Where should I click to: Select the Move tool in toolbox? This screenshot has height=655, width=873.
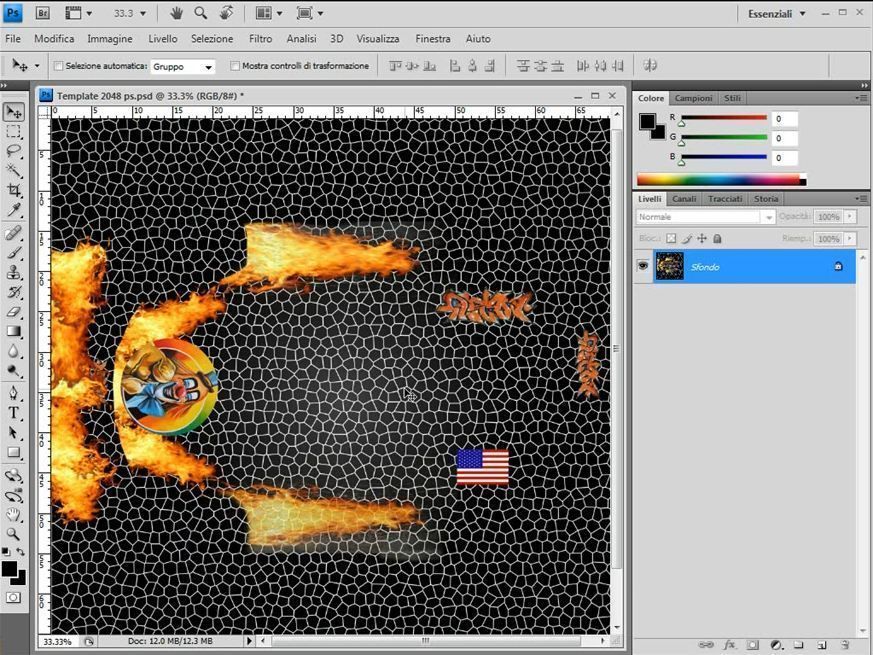point(14,112)
